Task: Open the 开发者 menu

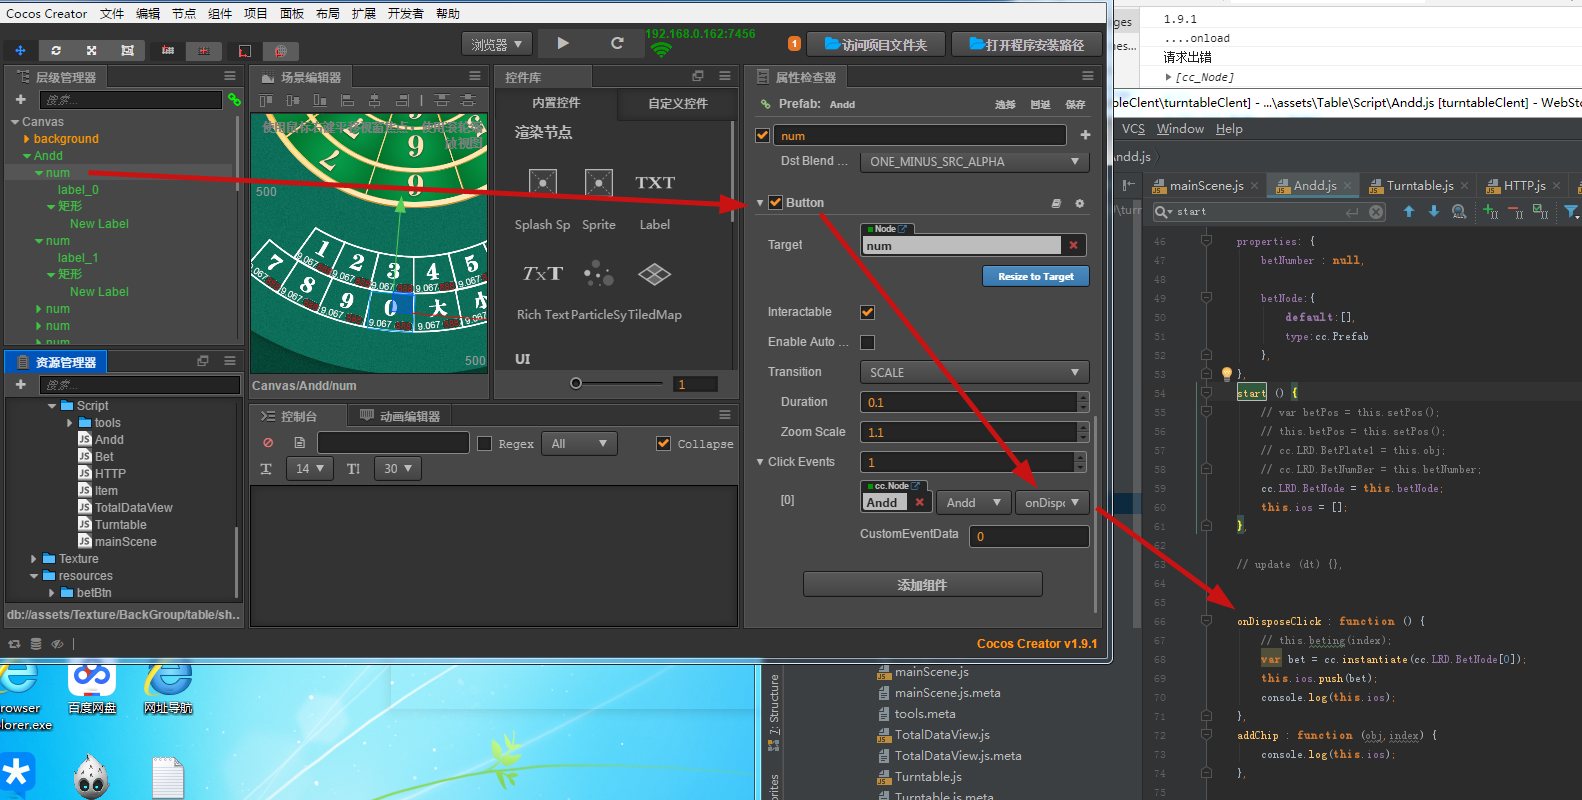Action: tap(406, 13)
